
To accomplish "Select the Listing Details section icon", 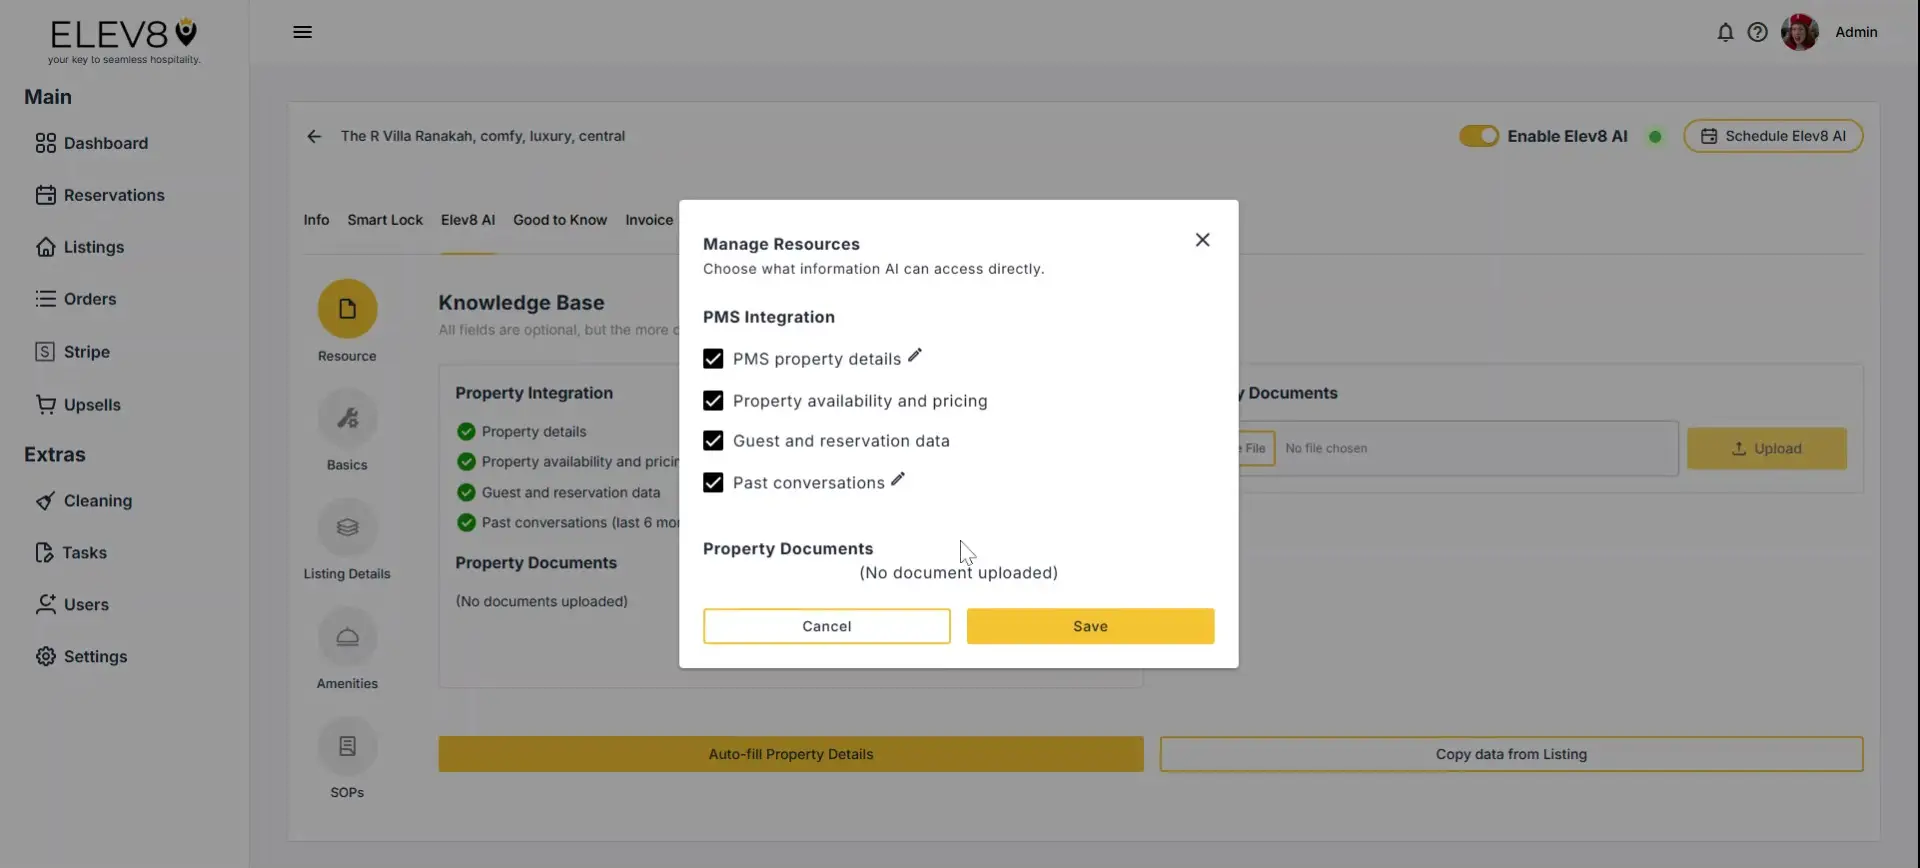I will pos(347,527).
